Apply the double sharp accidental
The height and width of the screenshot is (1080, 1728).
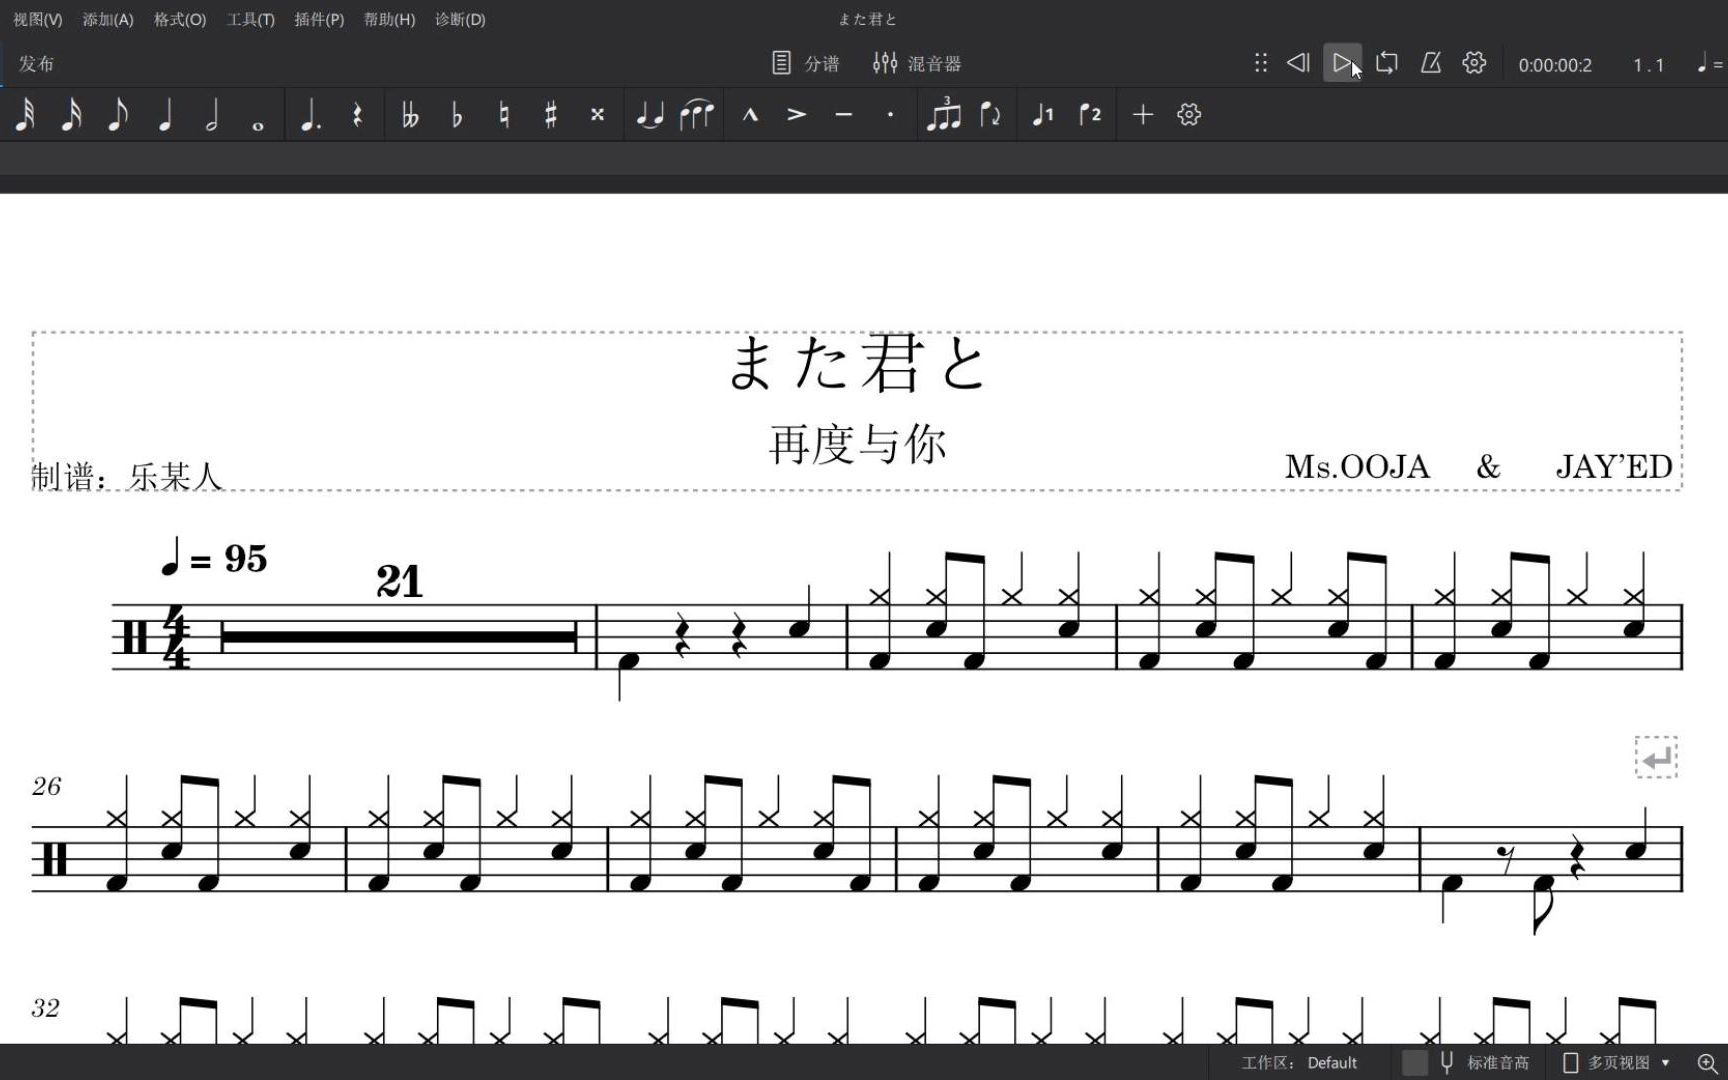click(x=597, y=115)
